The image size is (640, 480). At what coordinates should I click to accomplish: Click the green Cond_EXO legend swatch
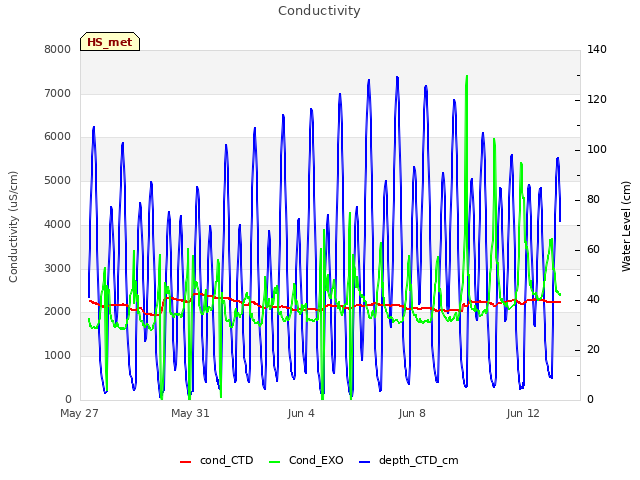(x=275, y=462)
